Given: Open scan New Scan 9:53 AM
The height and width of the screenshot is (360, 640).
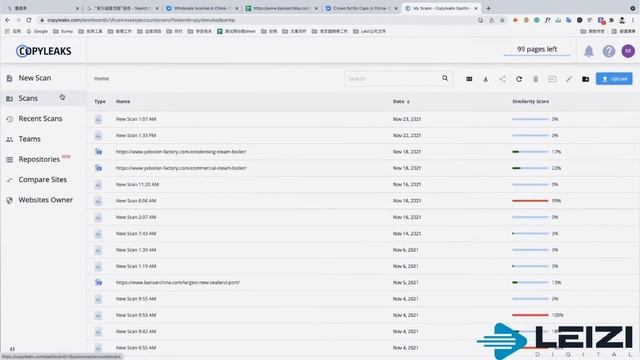Looking at the screenshot, I should coord(136,315).
